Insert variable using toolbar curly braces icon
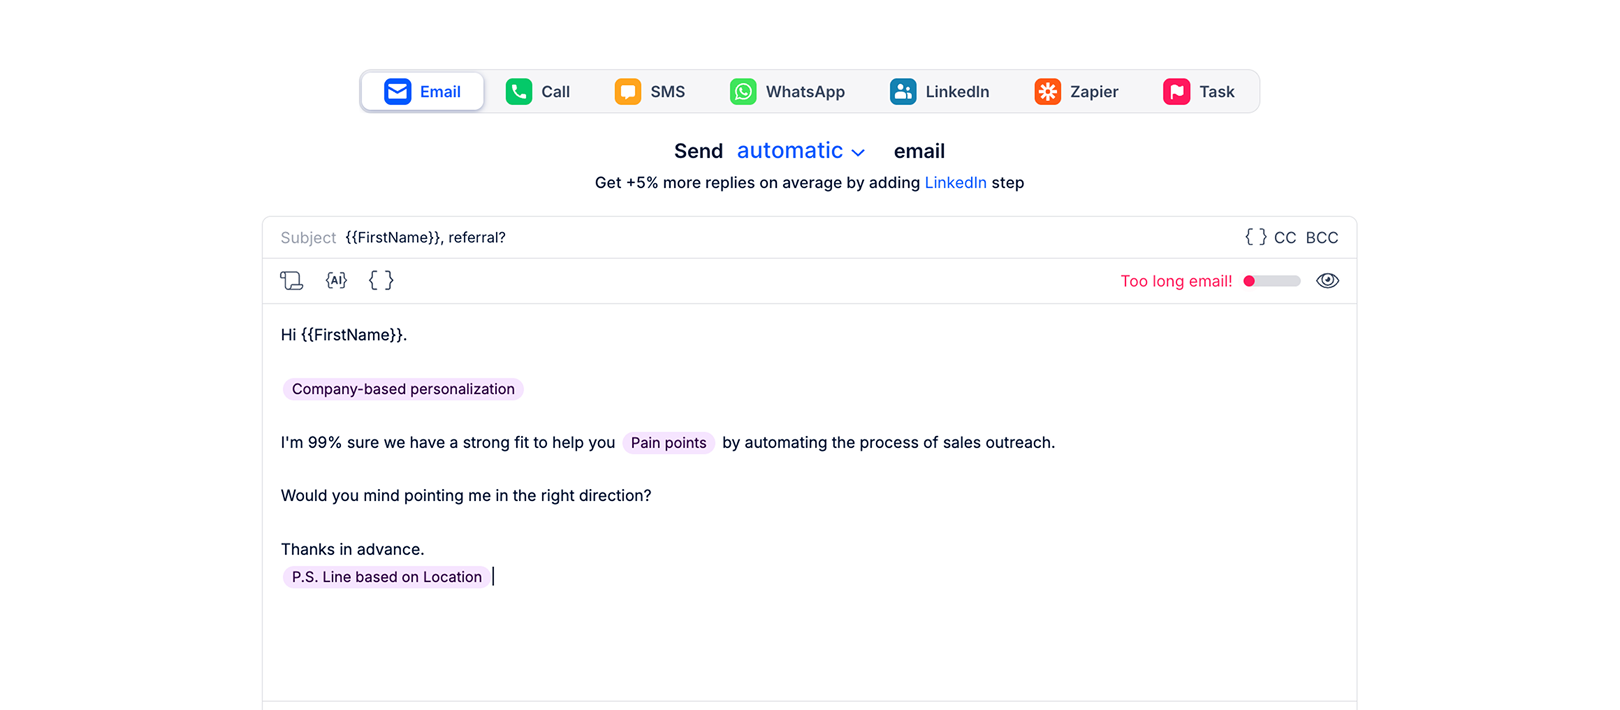 coord(381,281)
